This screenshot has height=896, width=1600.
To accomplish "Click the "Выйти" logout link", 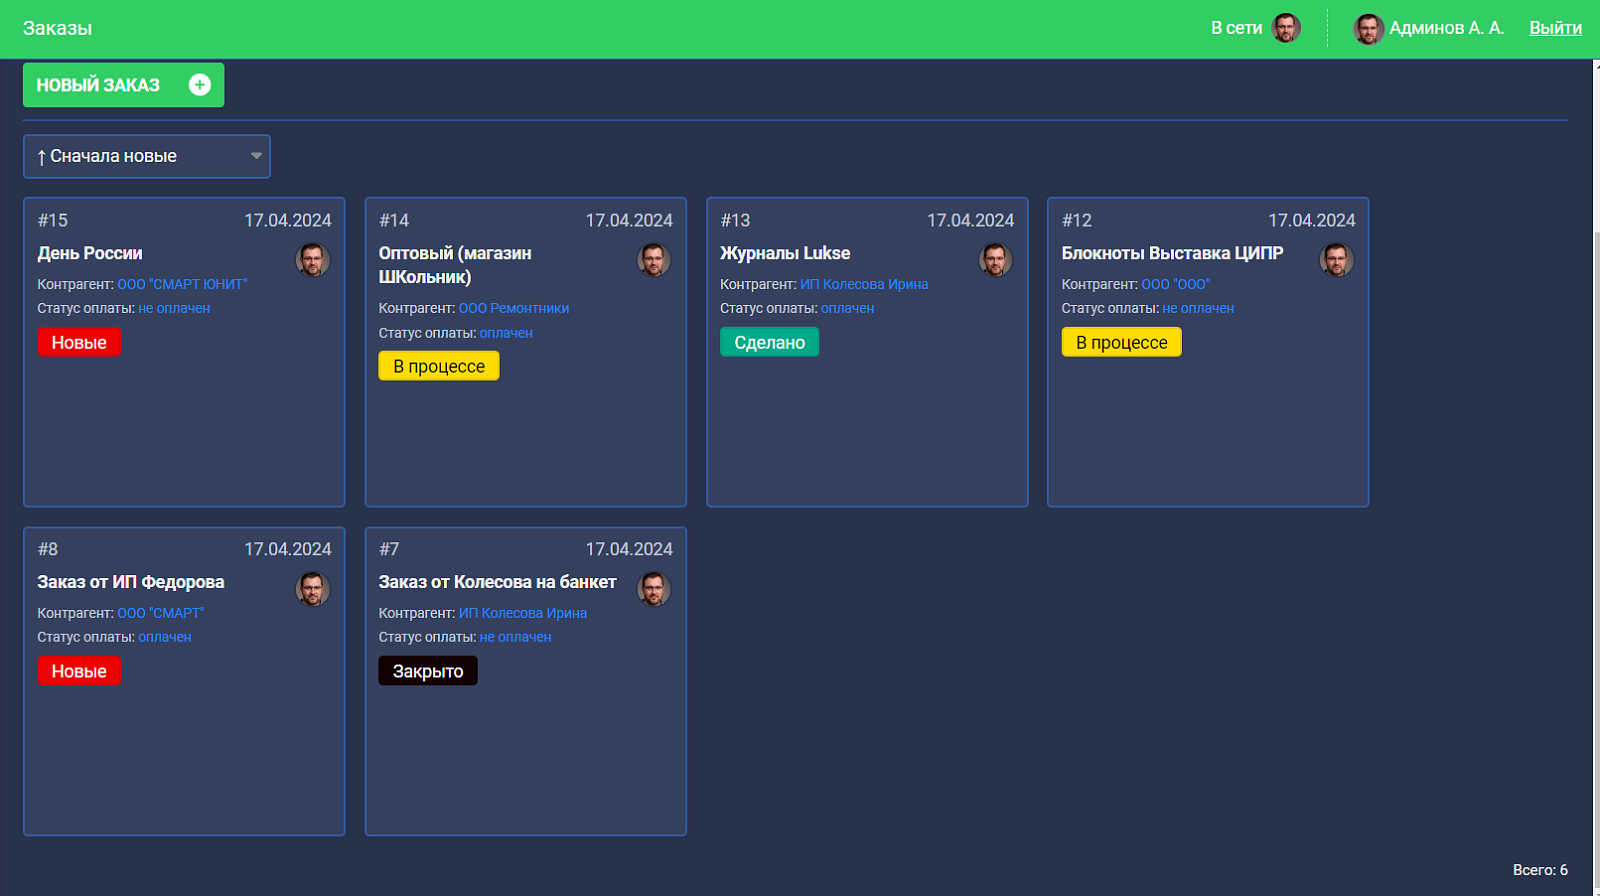I will (x=1555, y=28).
